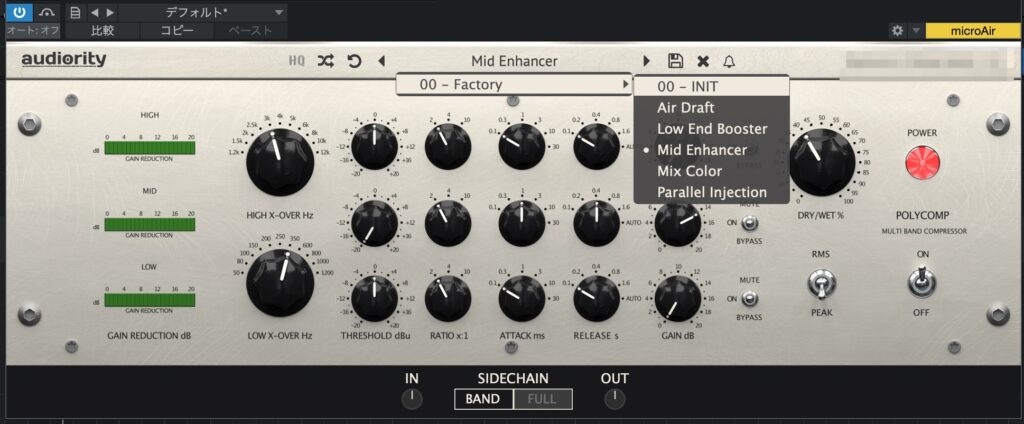
Task: Open notifications via the bell icon
Action: 728,61
